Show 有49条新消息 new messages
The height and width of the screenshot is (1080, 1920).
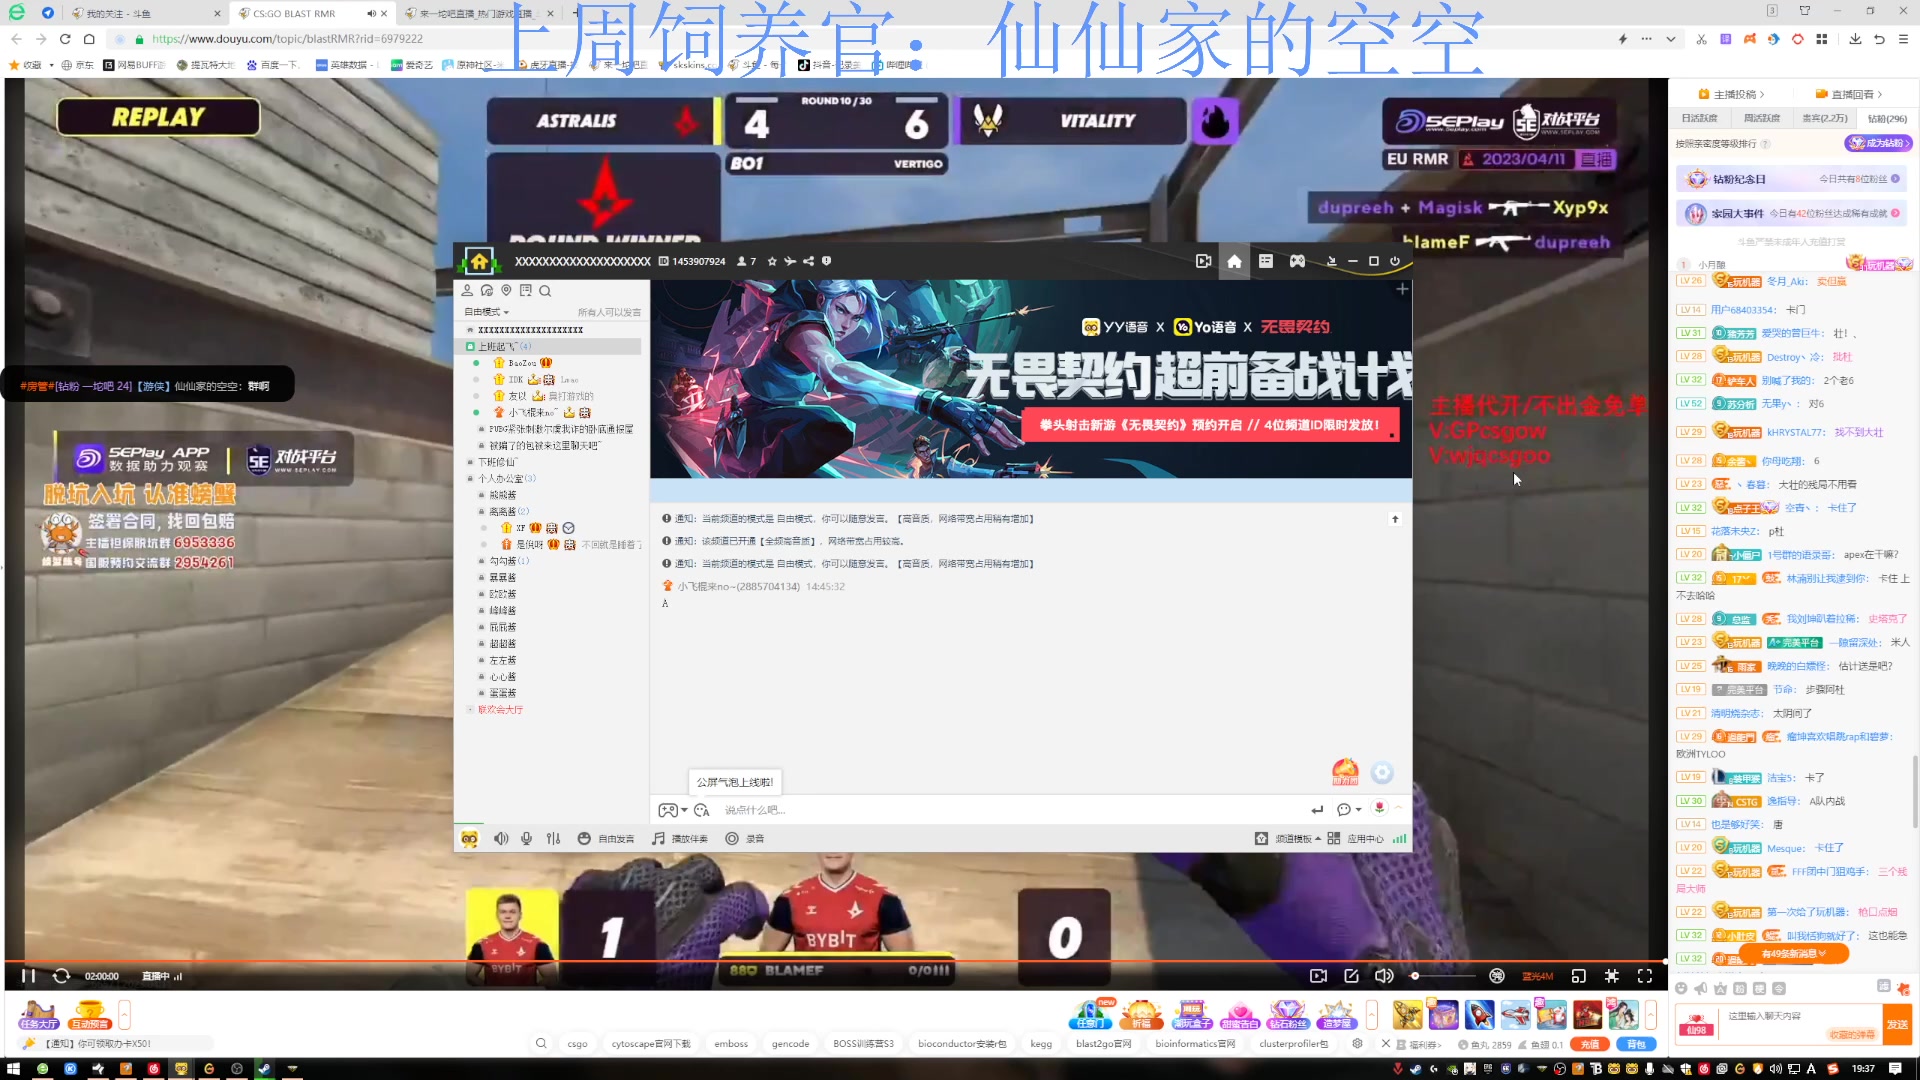[1793, 953]
